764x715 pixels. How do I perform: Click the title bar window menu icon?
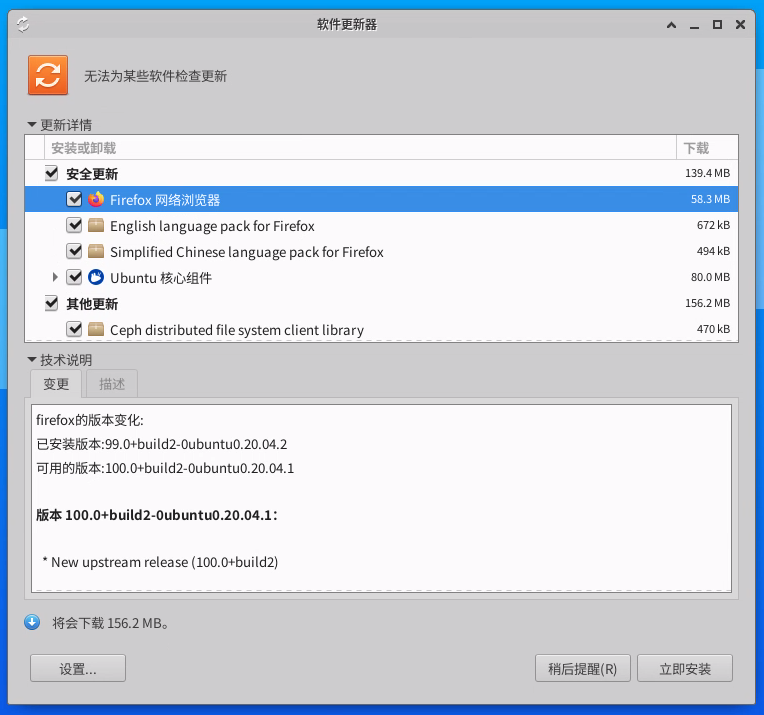point(23,24)
